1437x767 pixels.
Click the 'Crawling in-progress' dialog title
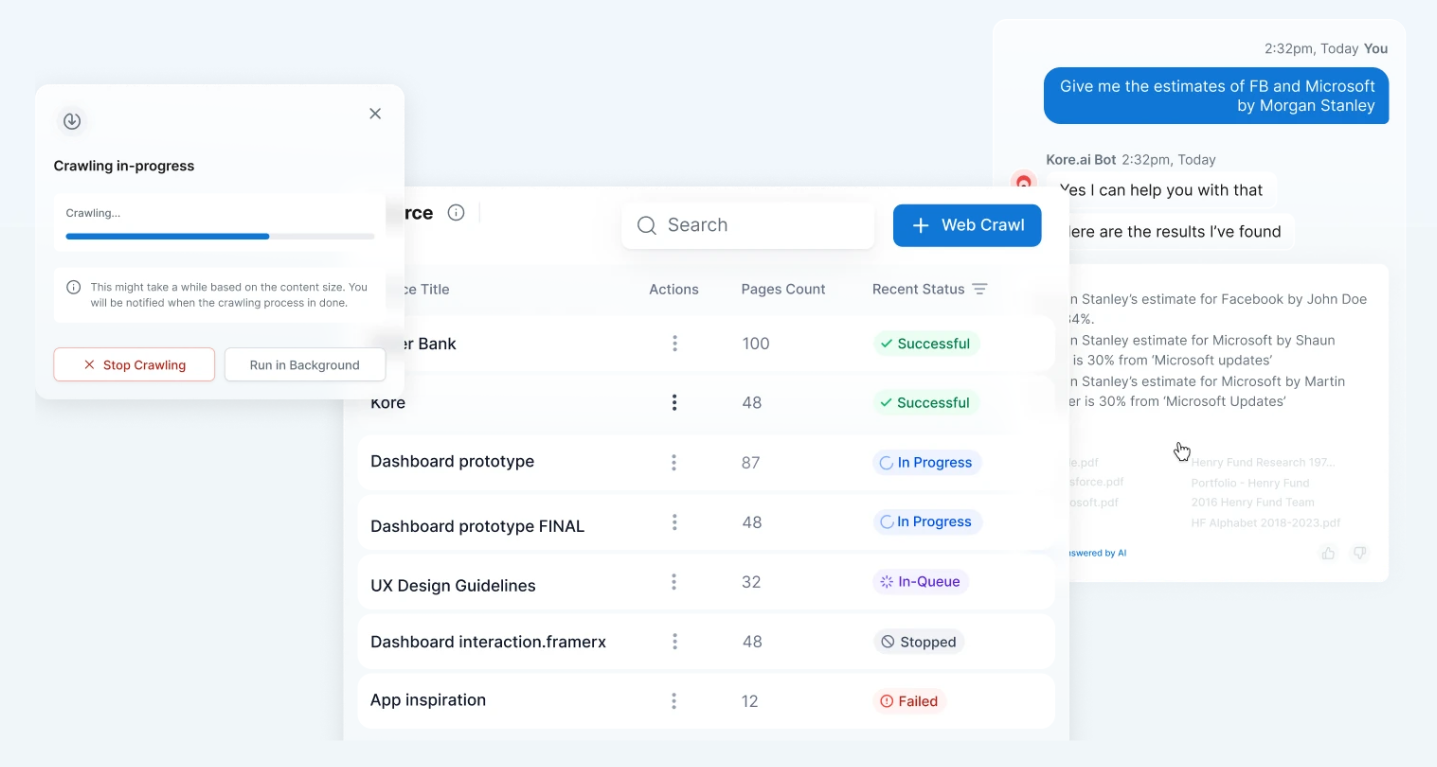[x=124, y=166]
